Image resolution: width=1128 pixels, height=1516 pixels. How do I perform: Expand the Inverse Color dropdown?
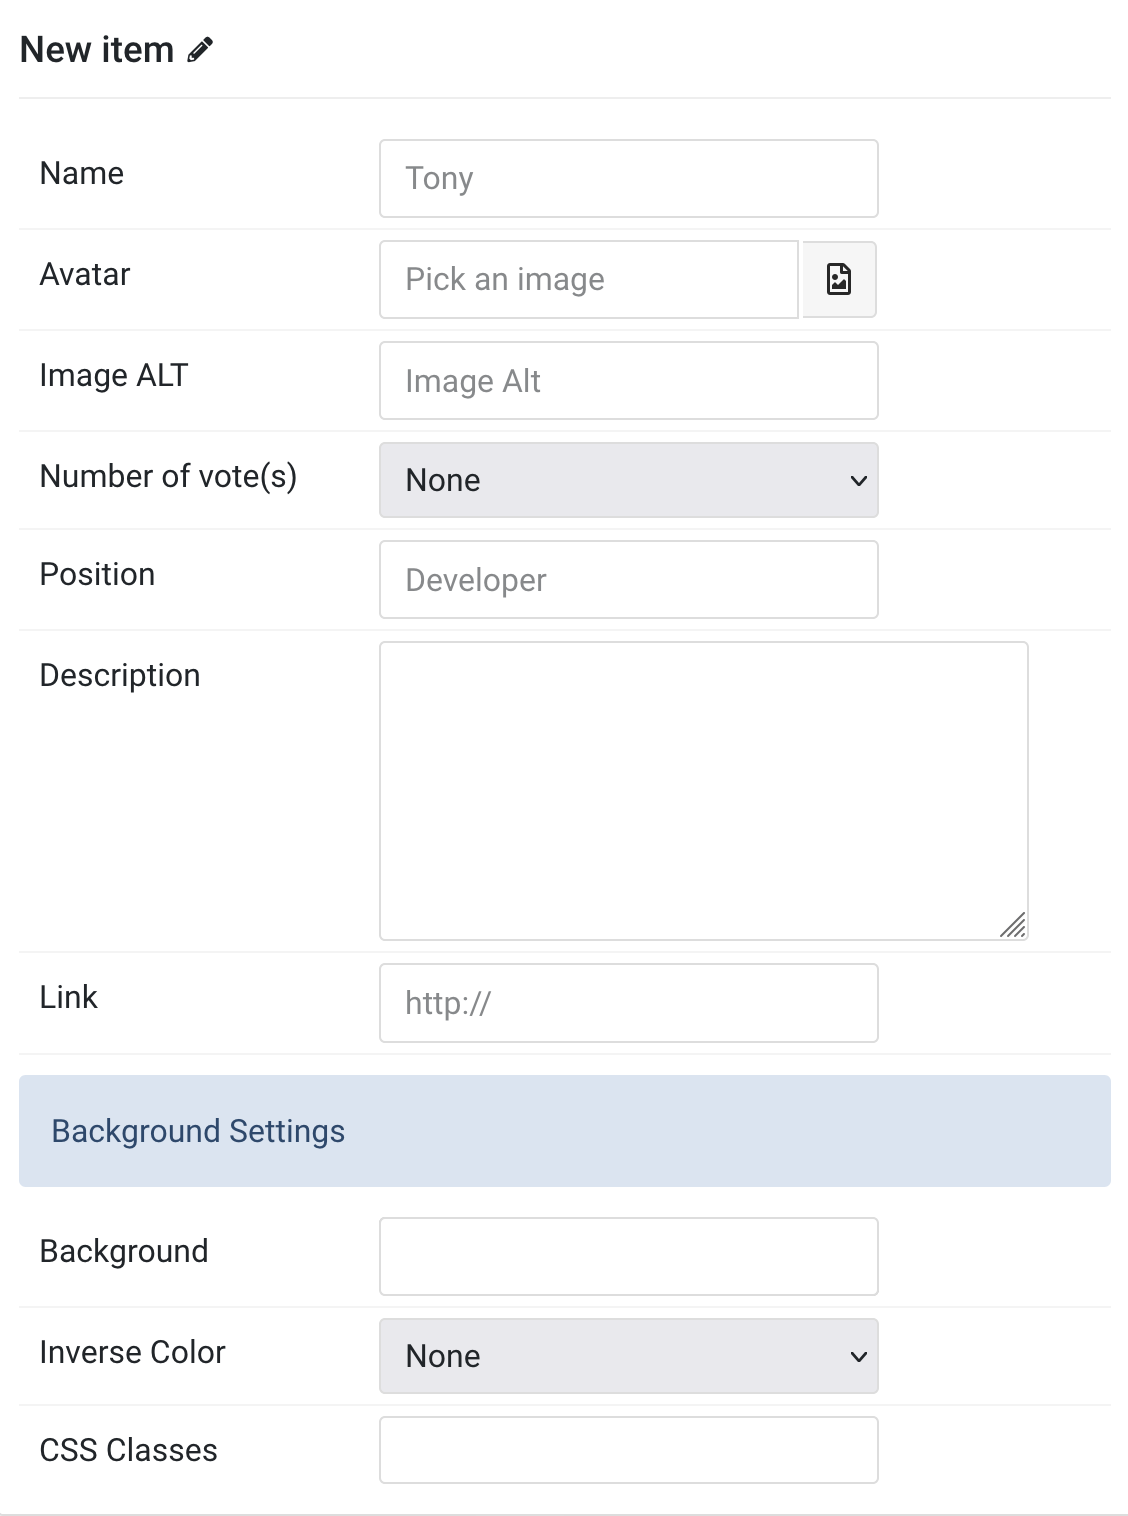628,1356
